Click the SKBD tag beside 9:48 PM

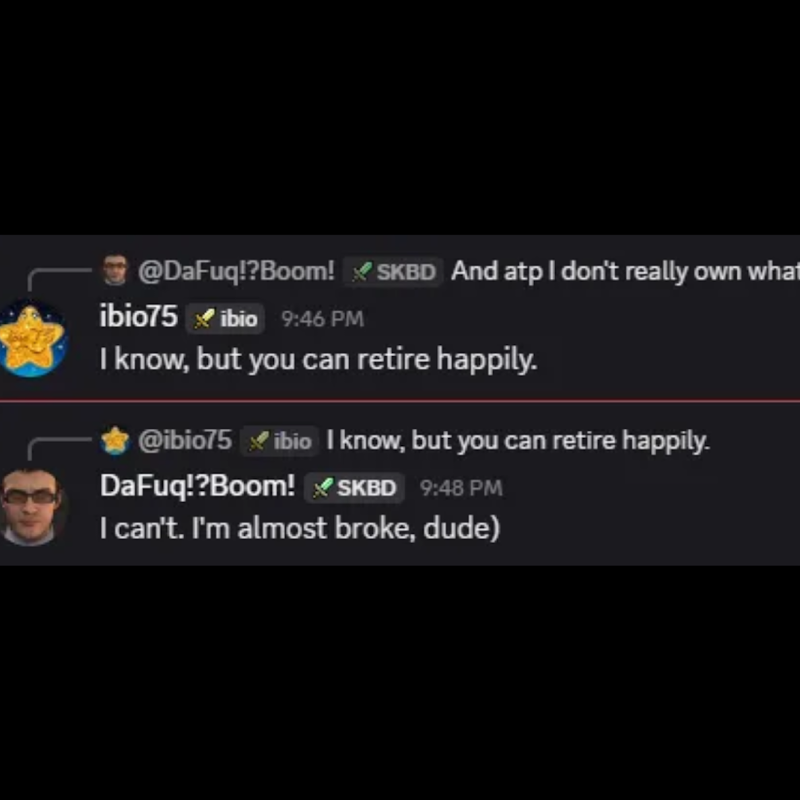click(355, 488)
